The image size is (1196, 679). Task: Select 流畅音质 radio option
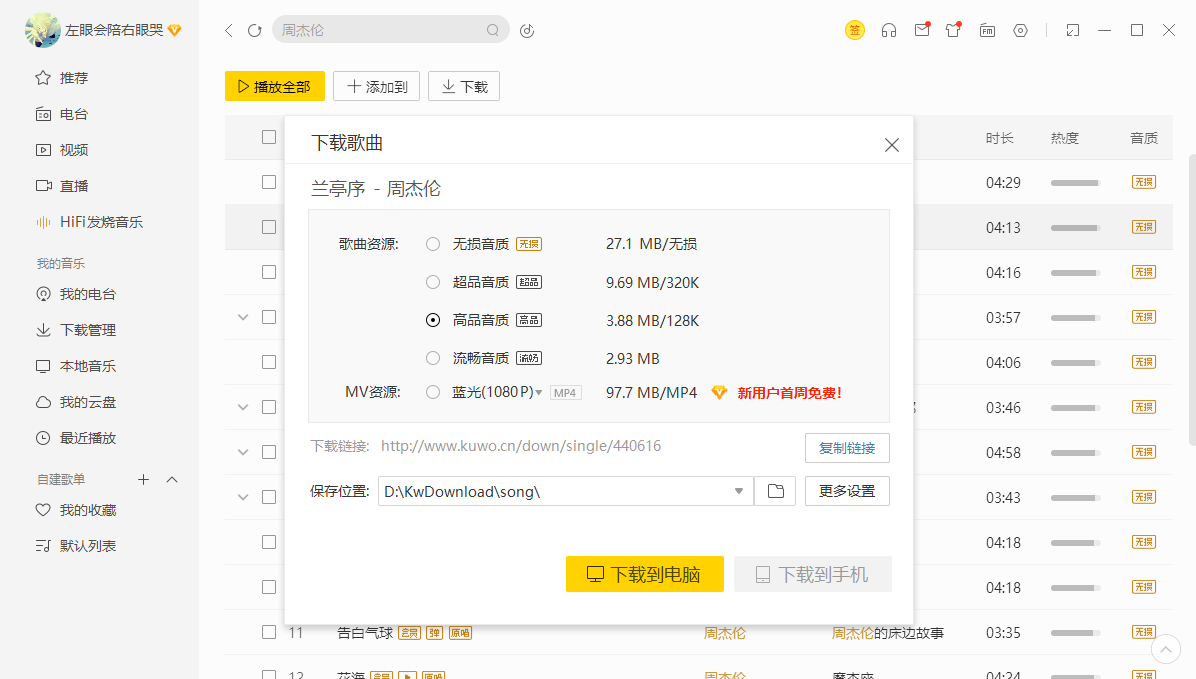(433, 358)
